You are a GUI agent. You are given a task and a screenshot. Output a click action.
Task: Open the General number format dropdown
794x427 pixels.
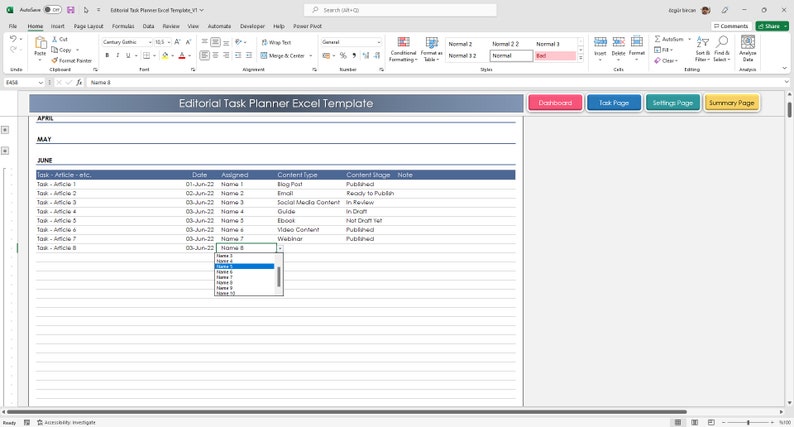click(x=378, y=42)
